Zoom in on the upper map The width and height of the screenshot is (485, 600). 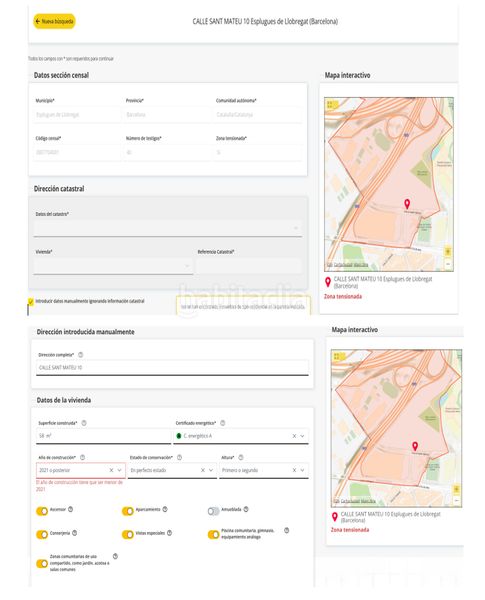pyautogui.click(x=447, y=252)
